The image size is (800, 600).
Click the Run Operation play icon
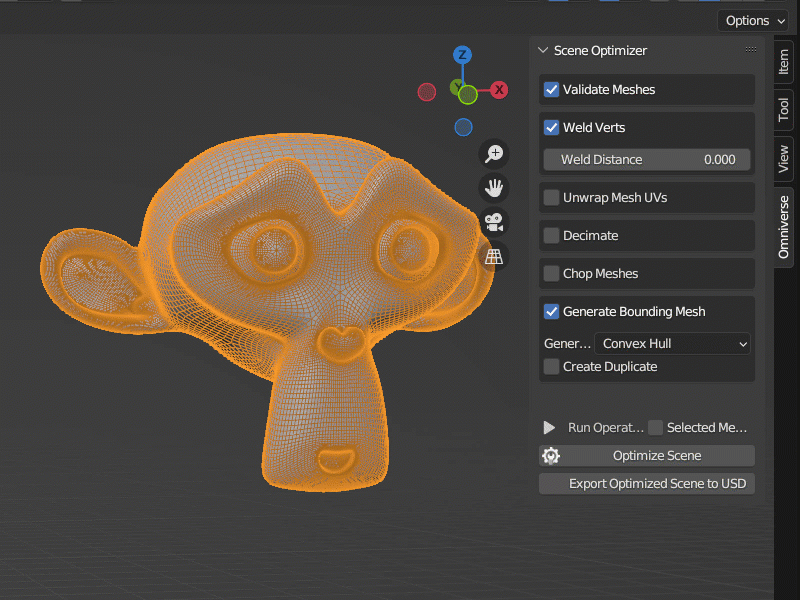549,427
